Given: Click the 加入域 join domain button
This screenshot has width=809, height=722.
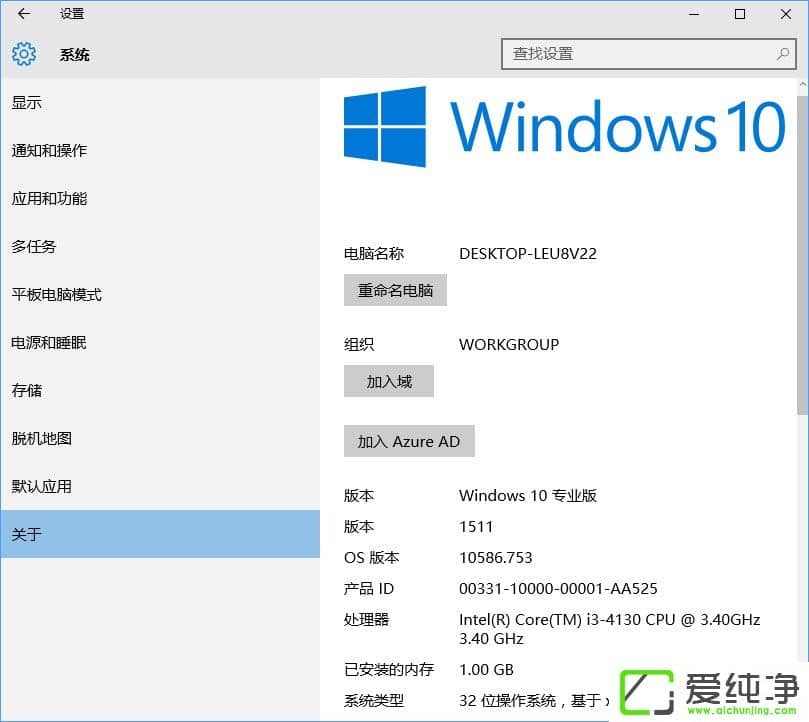Looking at the screenshot, I should [x=388, y=381].
